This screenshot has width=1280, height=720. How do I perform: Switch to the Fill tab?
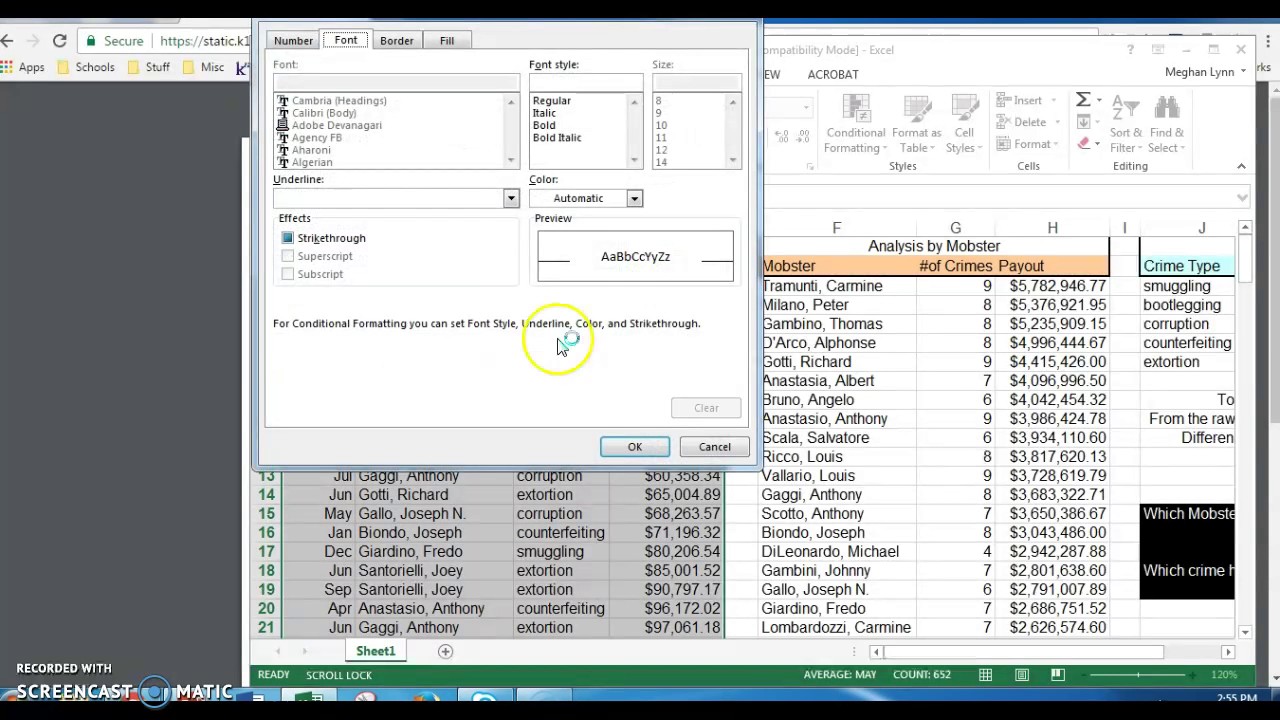click(x=447, y=41)
